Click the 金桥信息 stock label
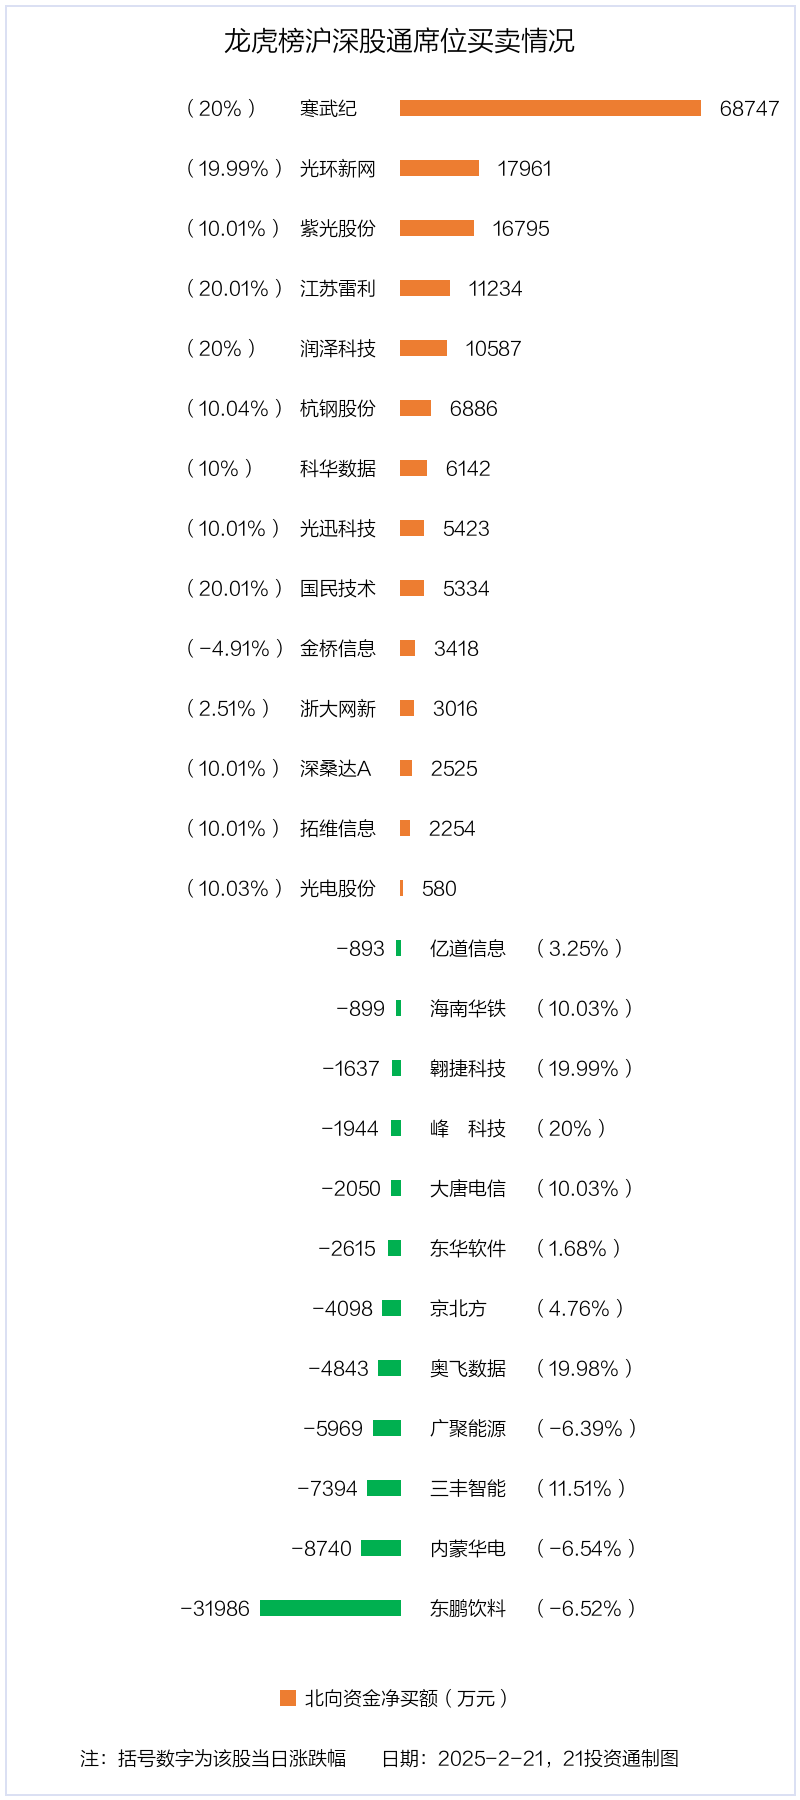Screen dimensions: 800x1800 point(337,649)
